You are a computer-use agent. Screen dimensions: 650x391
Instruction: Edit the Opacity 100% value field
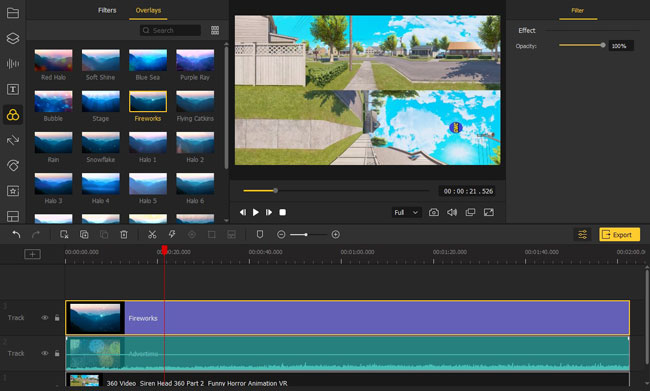[x=621, y=46]
